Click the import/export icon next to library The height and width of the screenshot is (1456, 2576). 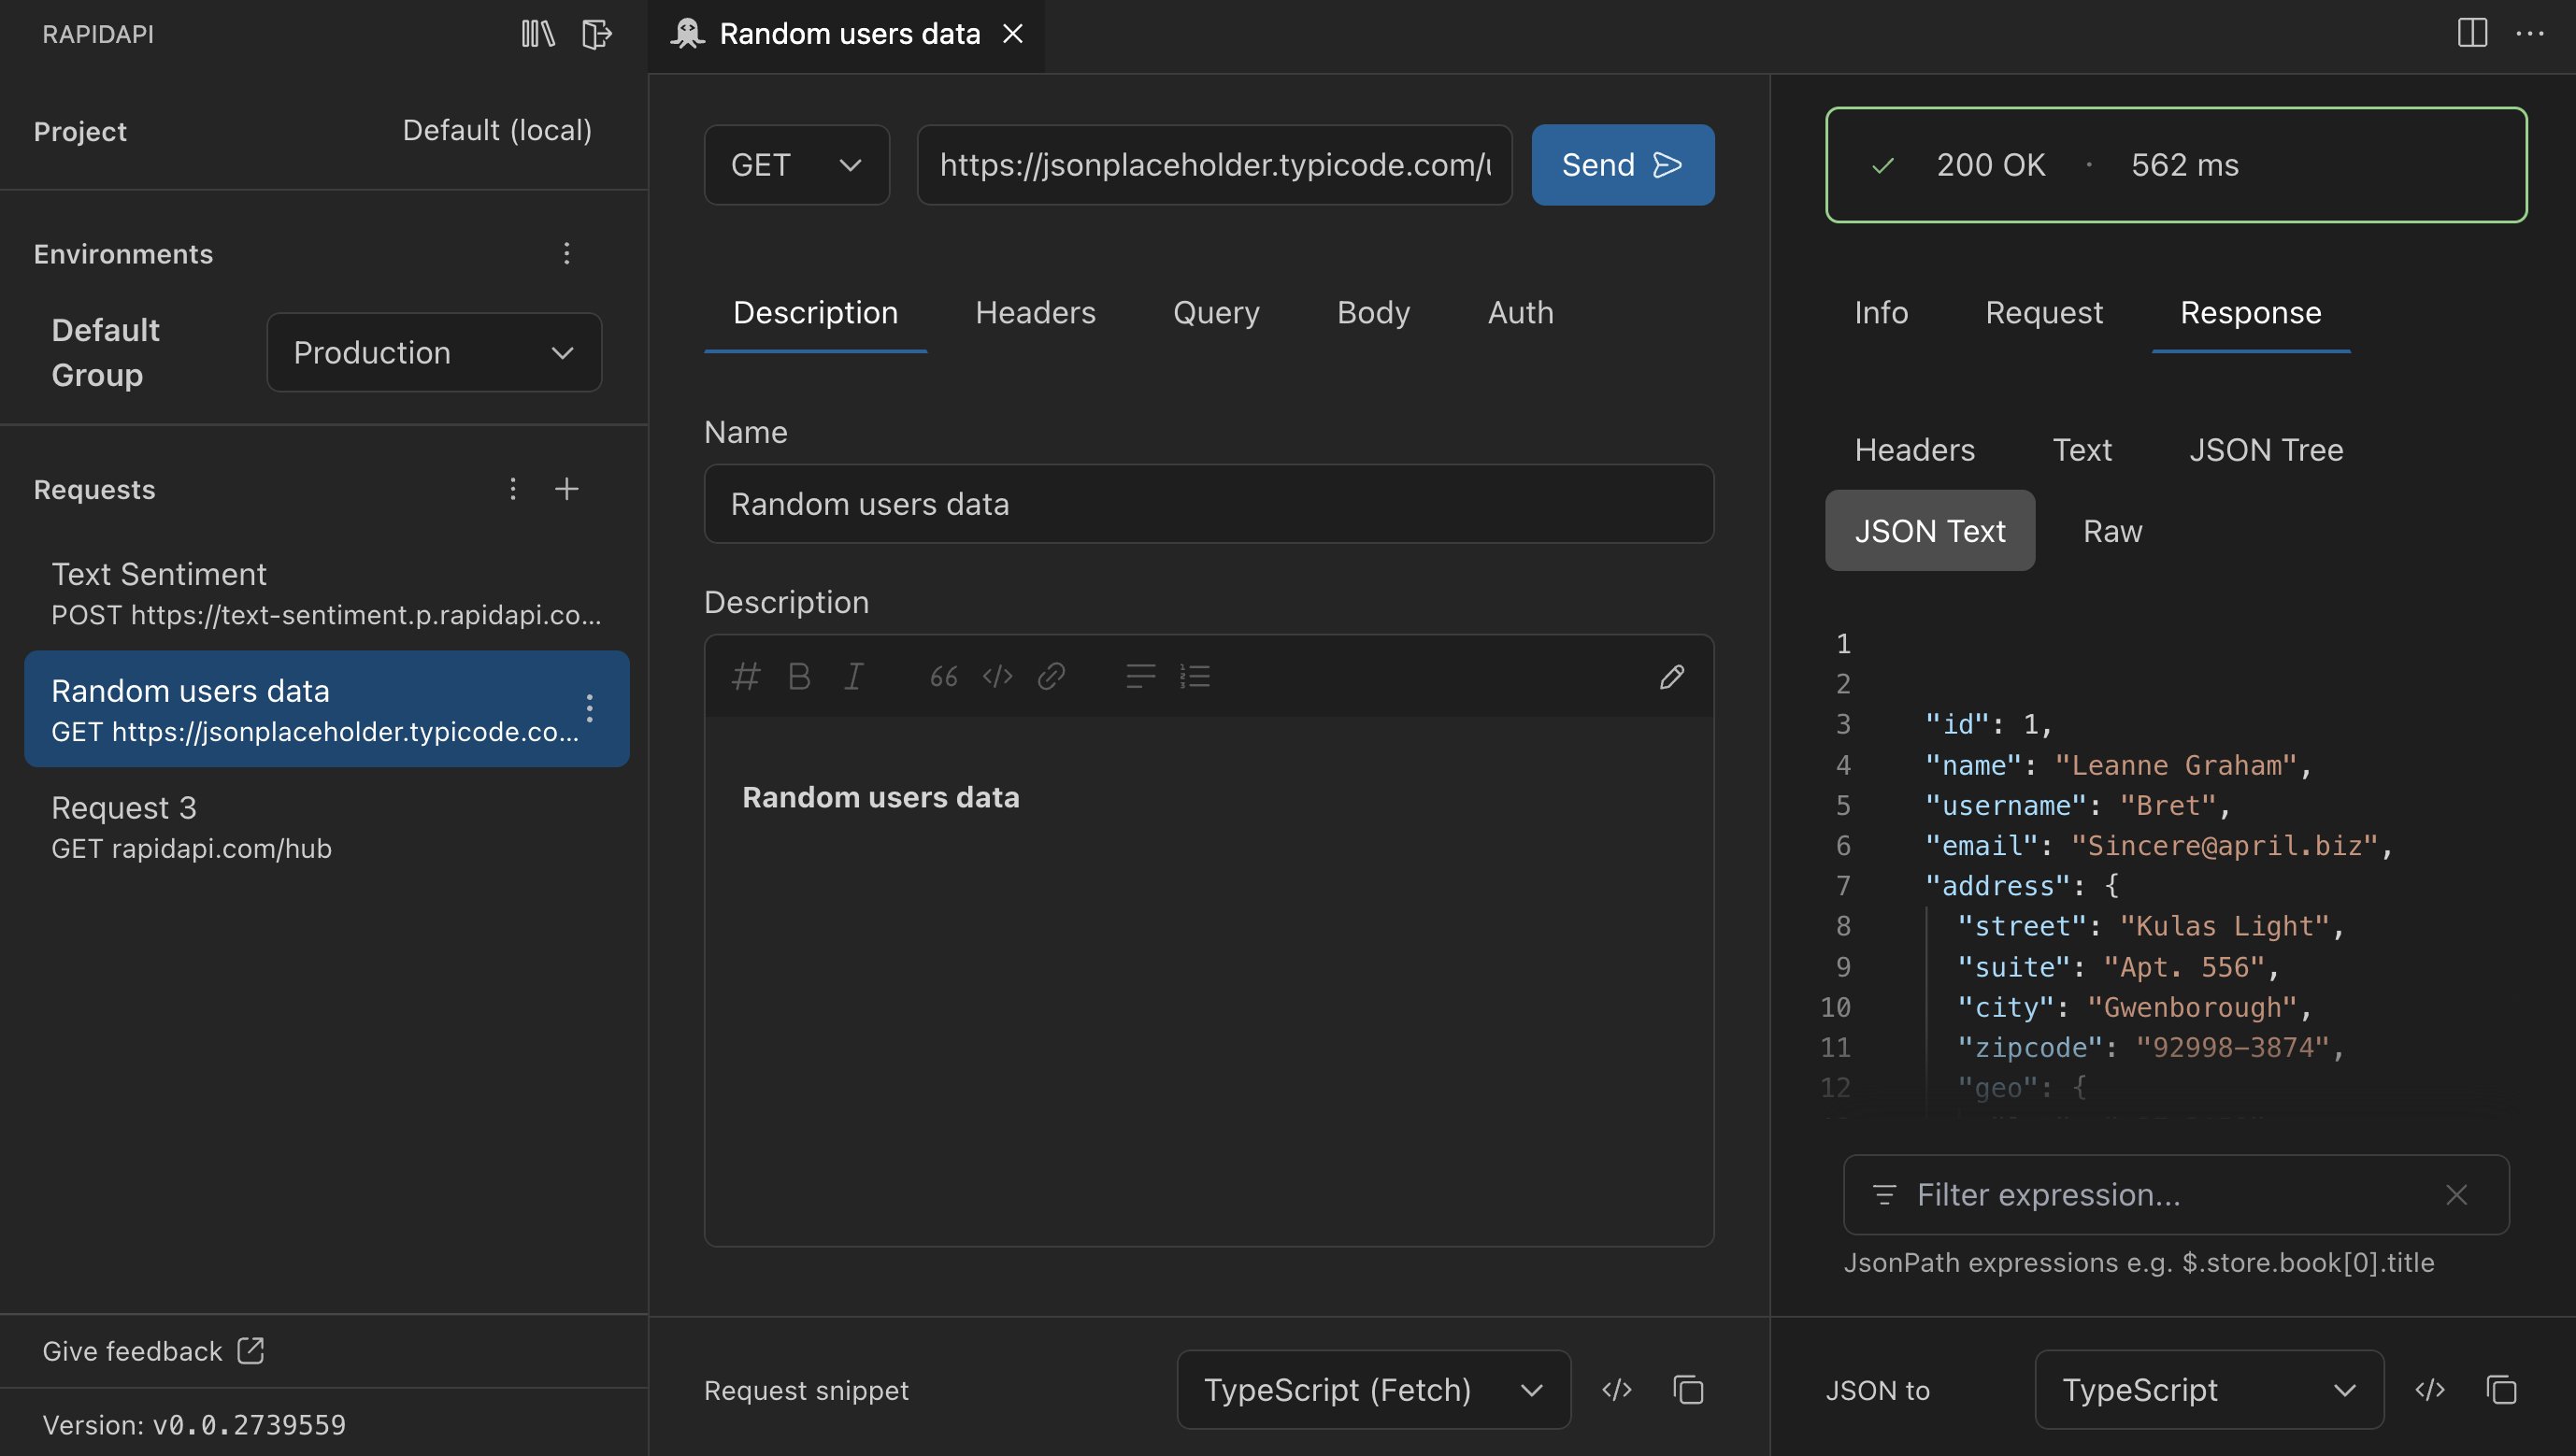(x=597, y=33)
